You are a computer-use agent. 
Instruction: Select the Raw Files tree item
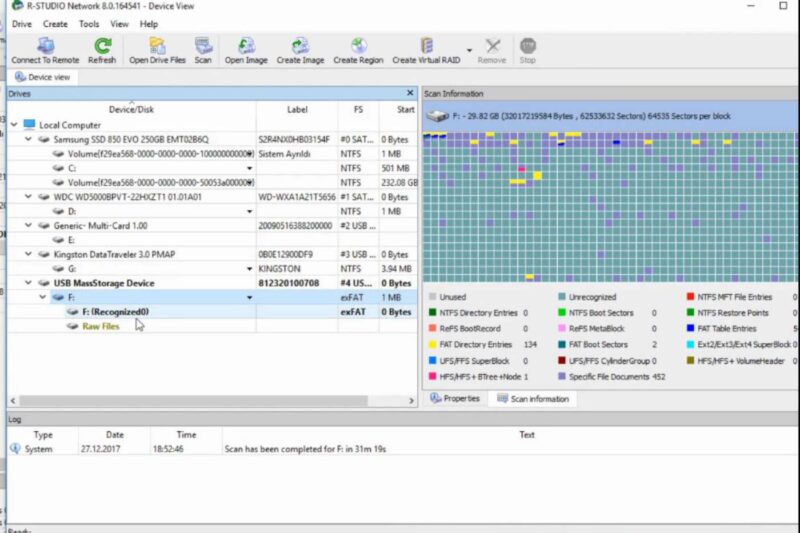click(101, 326)
